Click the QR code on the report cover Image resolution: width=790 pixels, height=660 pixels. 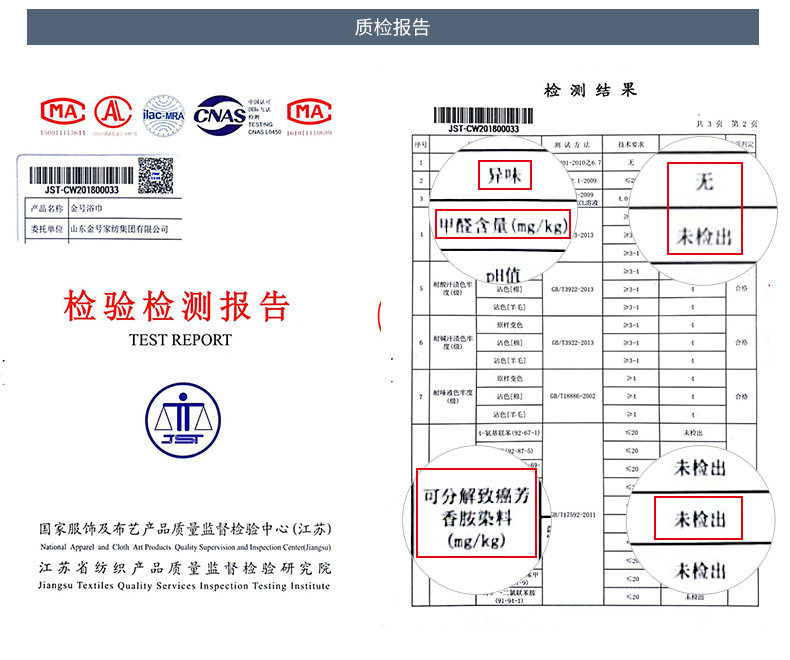(156, 175)
